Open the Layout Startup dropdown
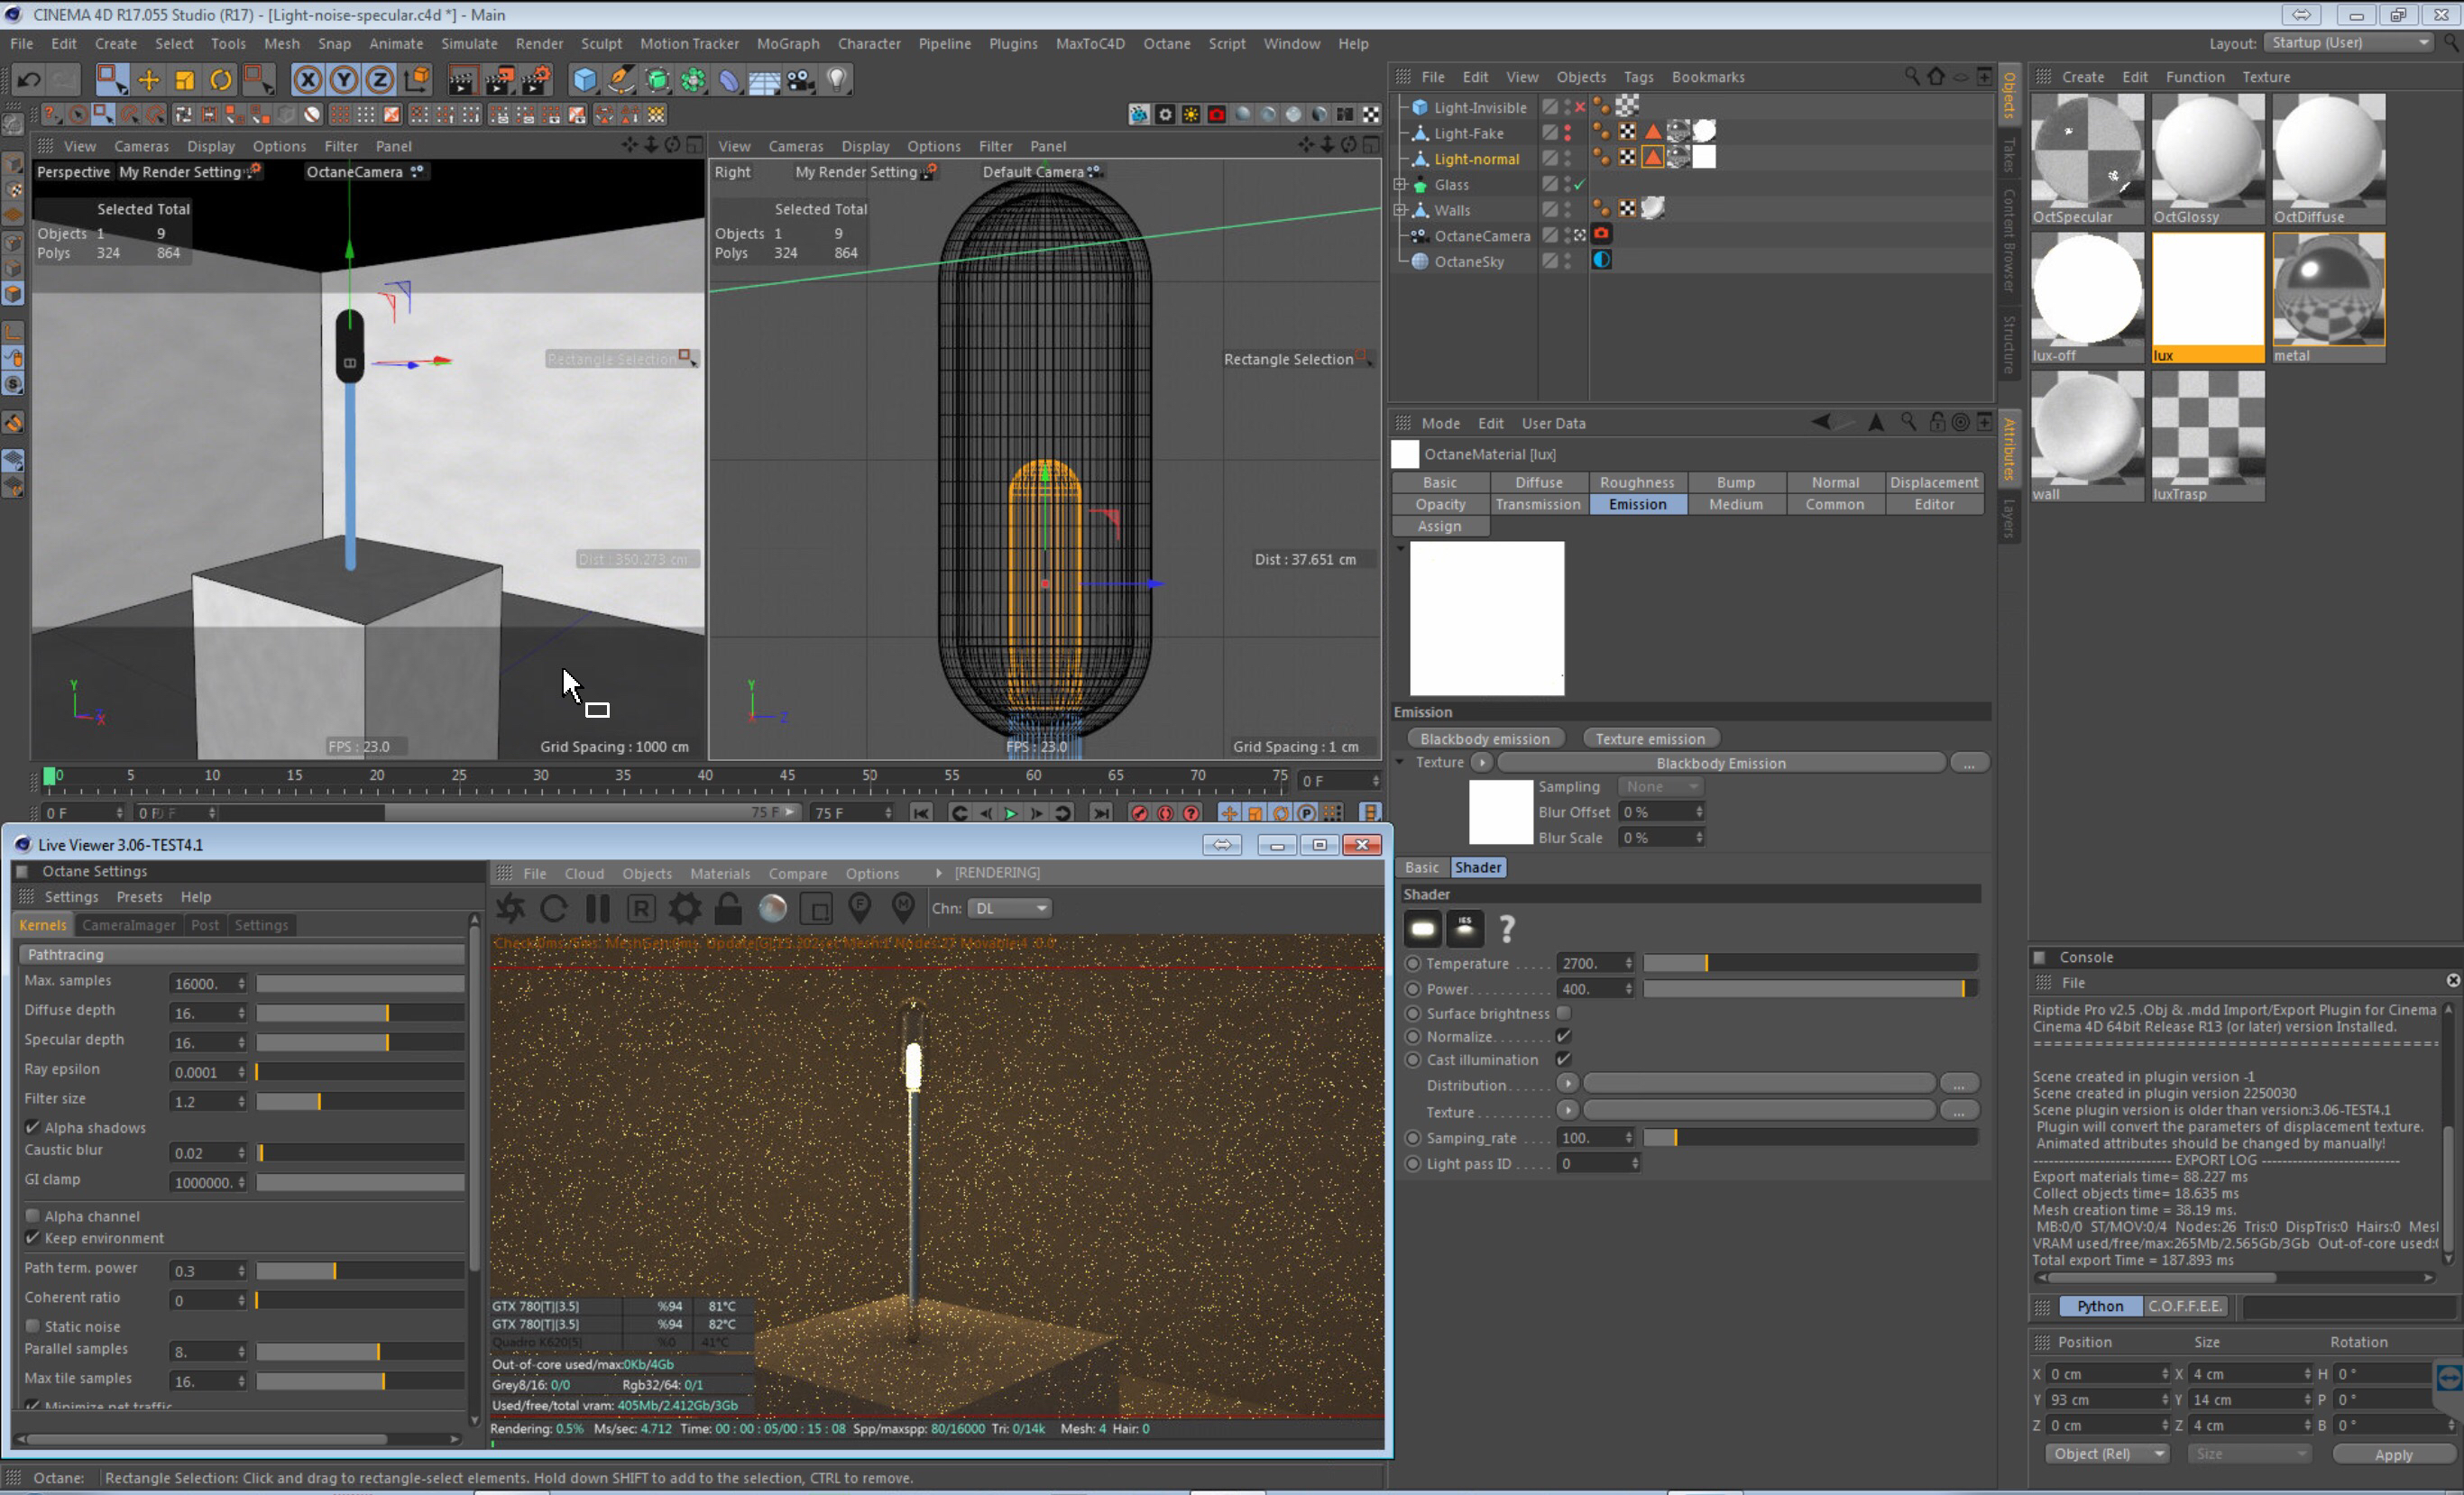The image size is (2464, 1495). click(x=2349, y=43)
